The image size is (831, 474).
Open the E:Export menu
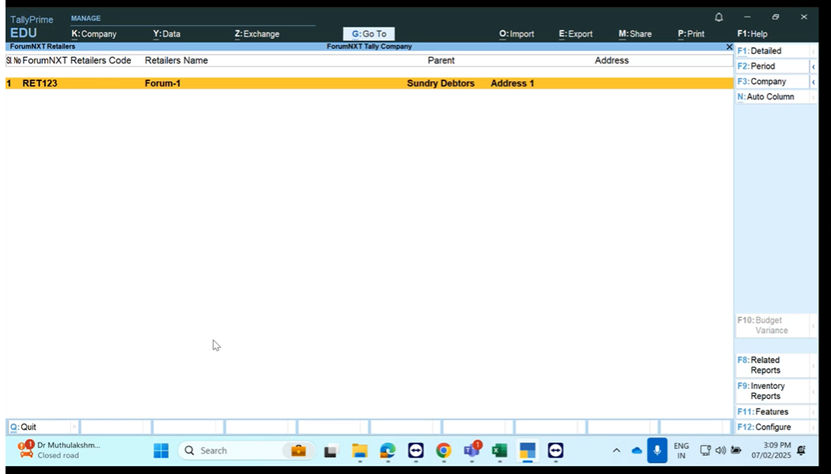click(576, 34)
